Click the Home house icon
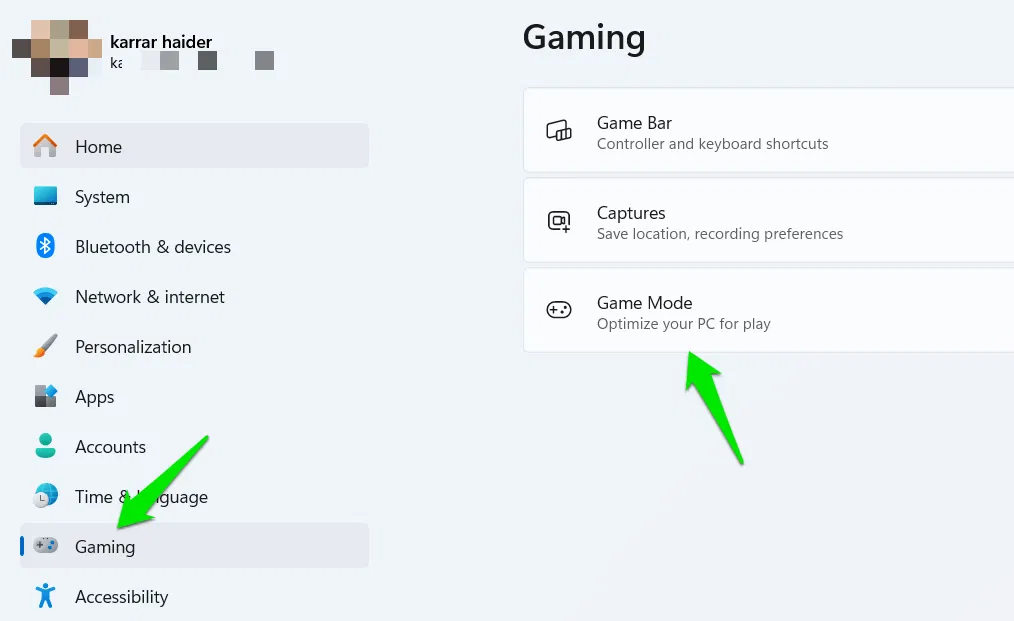This screenshot has width=1014, height=621. (x=46, y=146)
